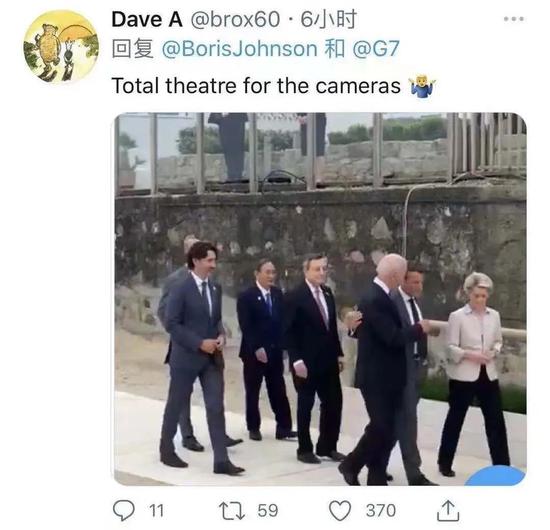Tap the reply speech bubble icon
Image resolution: width=550 pixels, height=530 pixels.
tap(124, 510)
